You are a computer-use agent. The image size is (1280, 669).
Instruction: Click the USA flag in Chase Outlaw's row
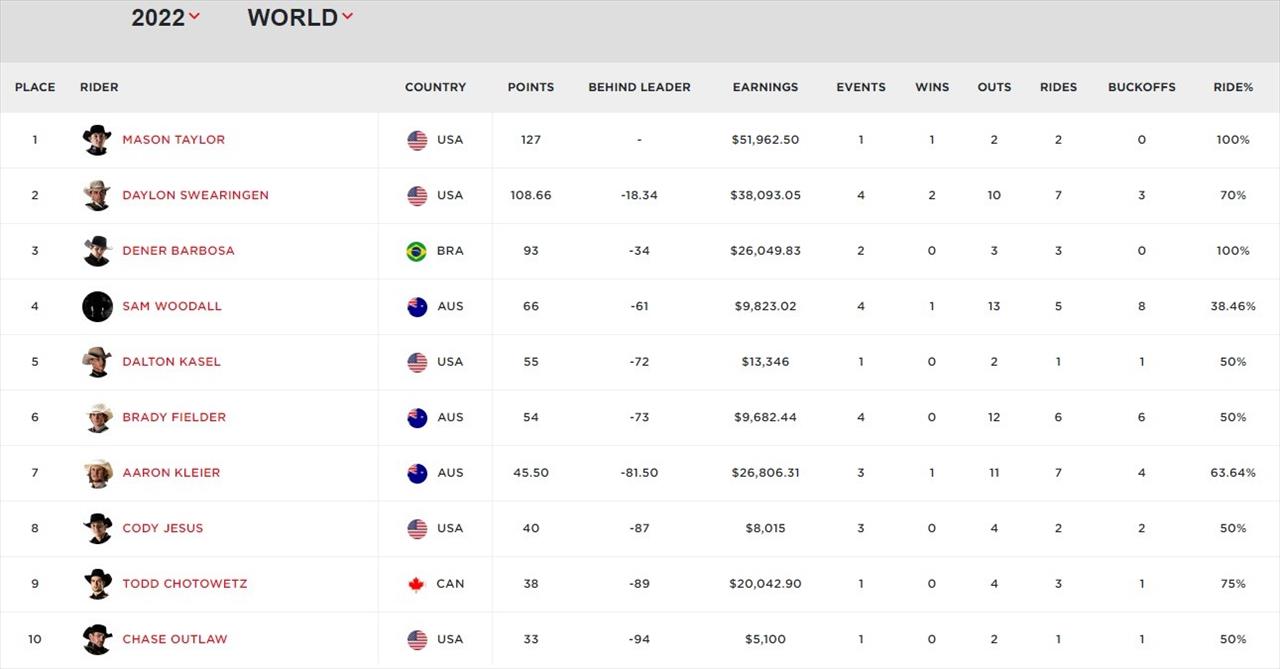[x=417, y=640]
